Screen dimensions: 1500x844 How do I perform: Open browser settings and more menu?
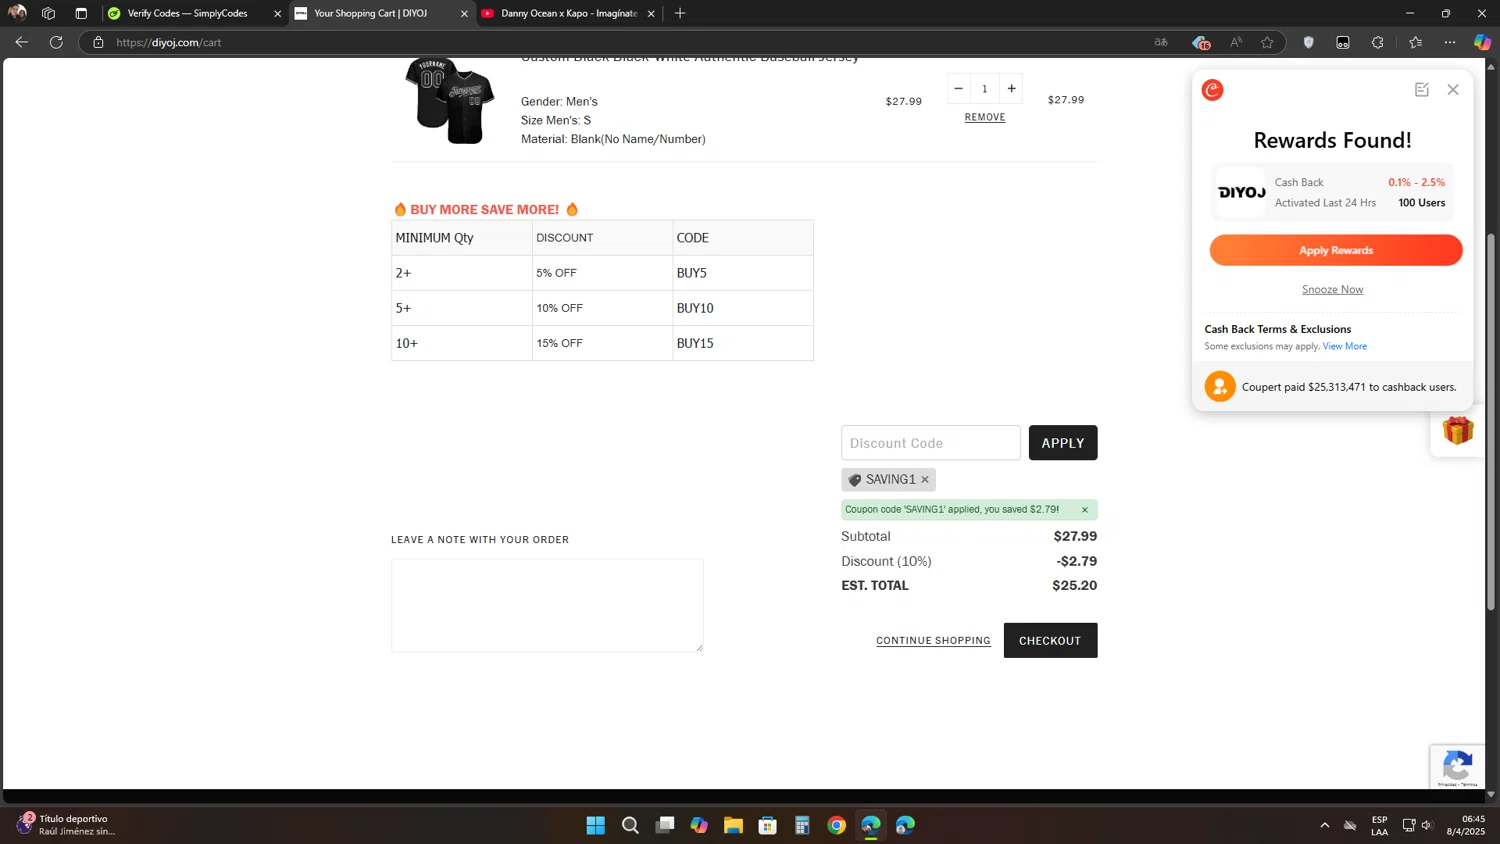pyautogui.click(x=1450, y=42)
